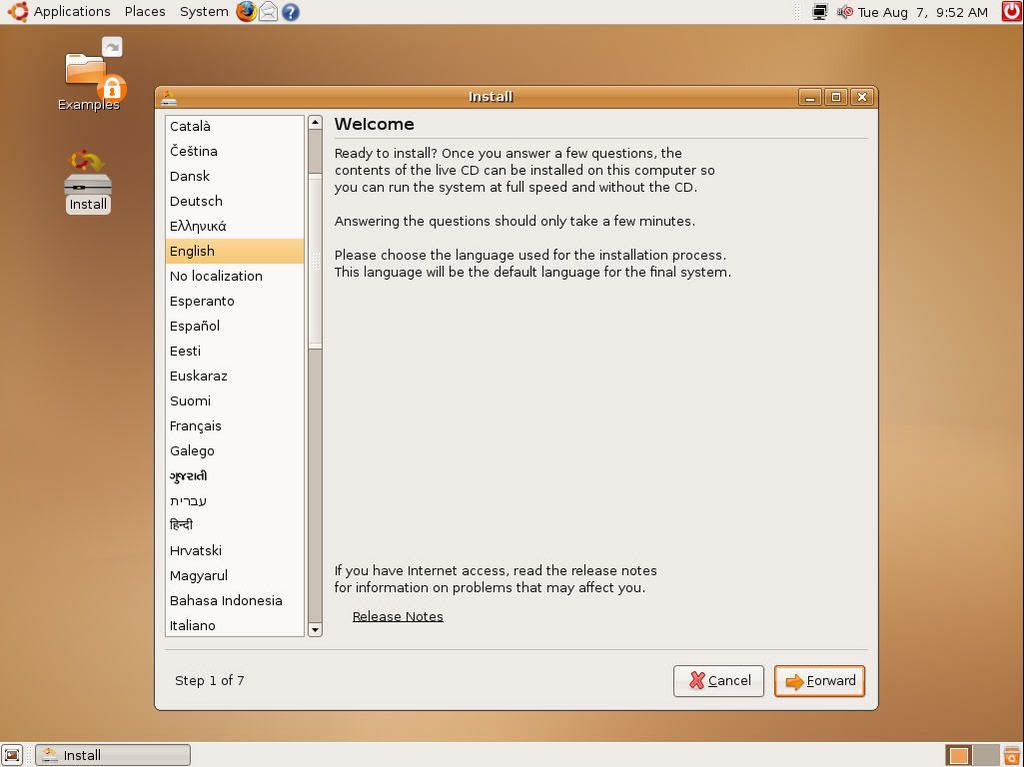Select Esperanto in the language list

click(234, 301)
